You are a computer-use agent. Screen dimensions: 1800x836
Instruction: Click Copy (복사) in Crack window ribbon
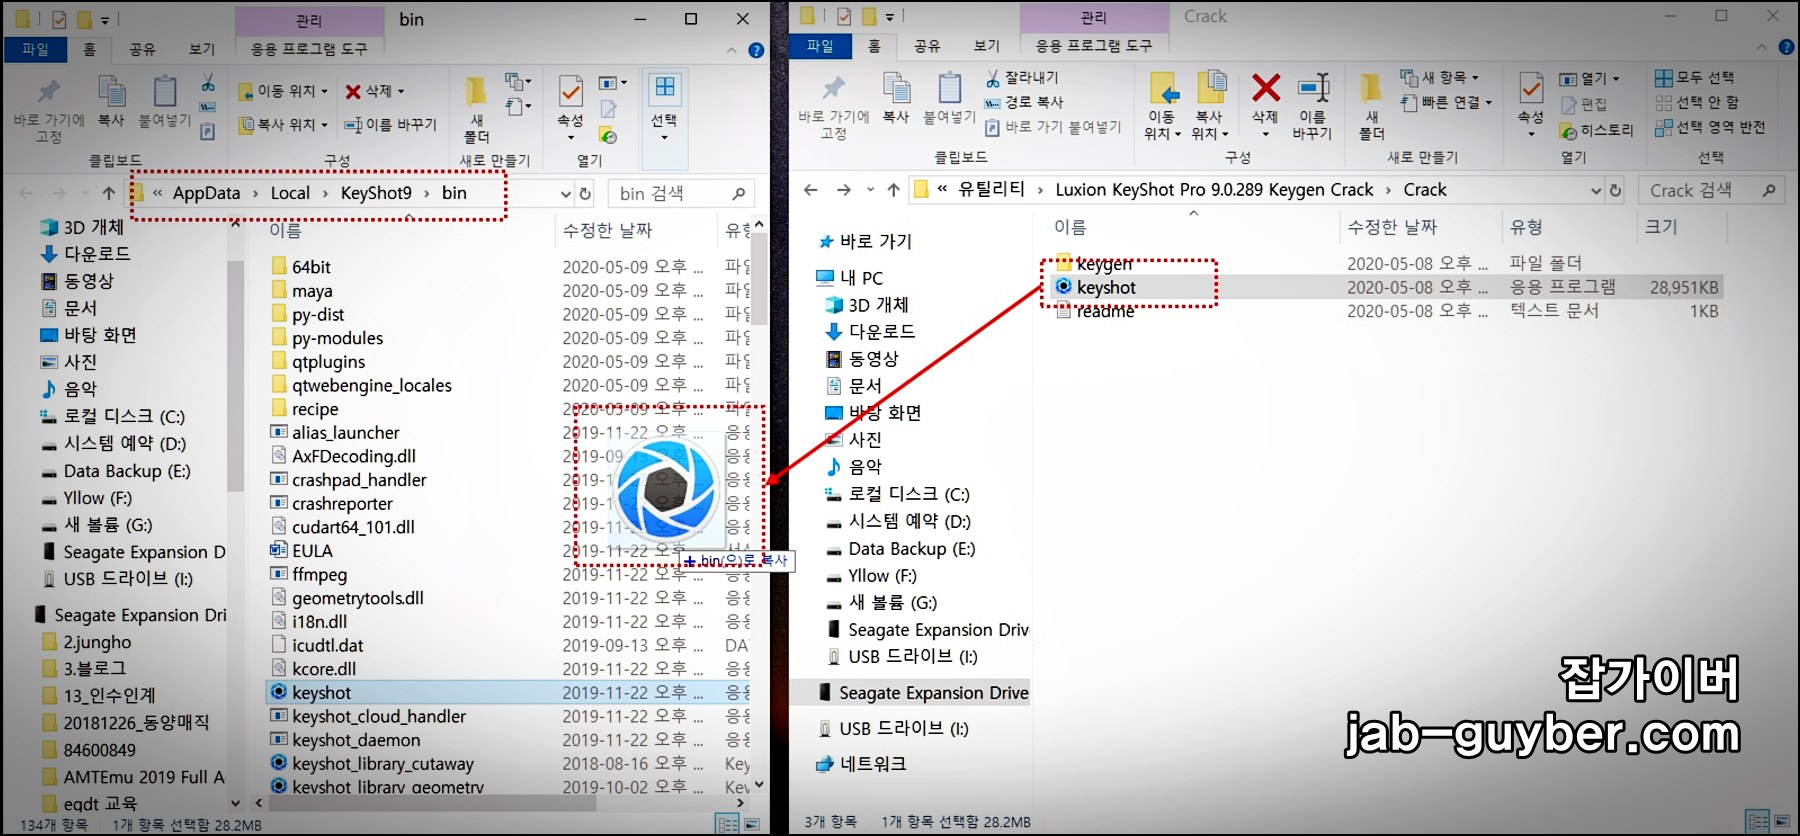pos(896,100)
